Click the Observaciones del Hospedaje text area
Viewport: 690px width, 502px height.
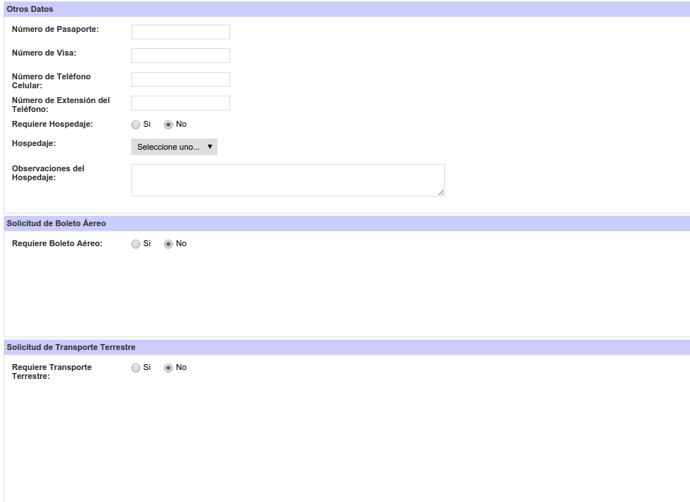pyautogui.click(x=287, y=180)
